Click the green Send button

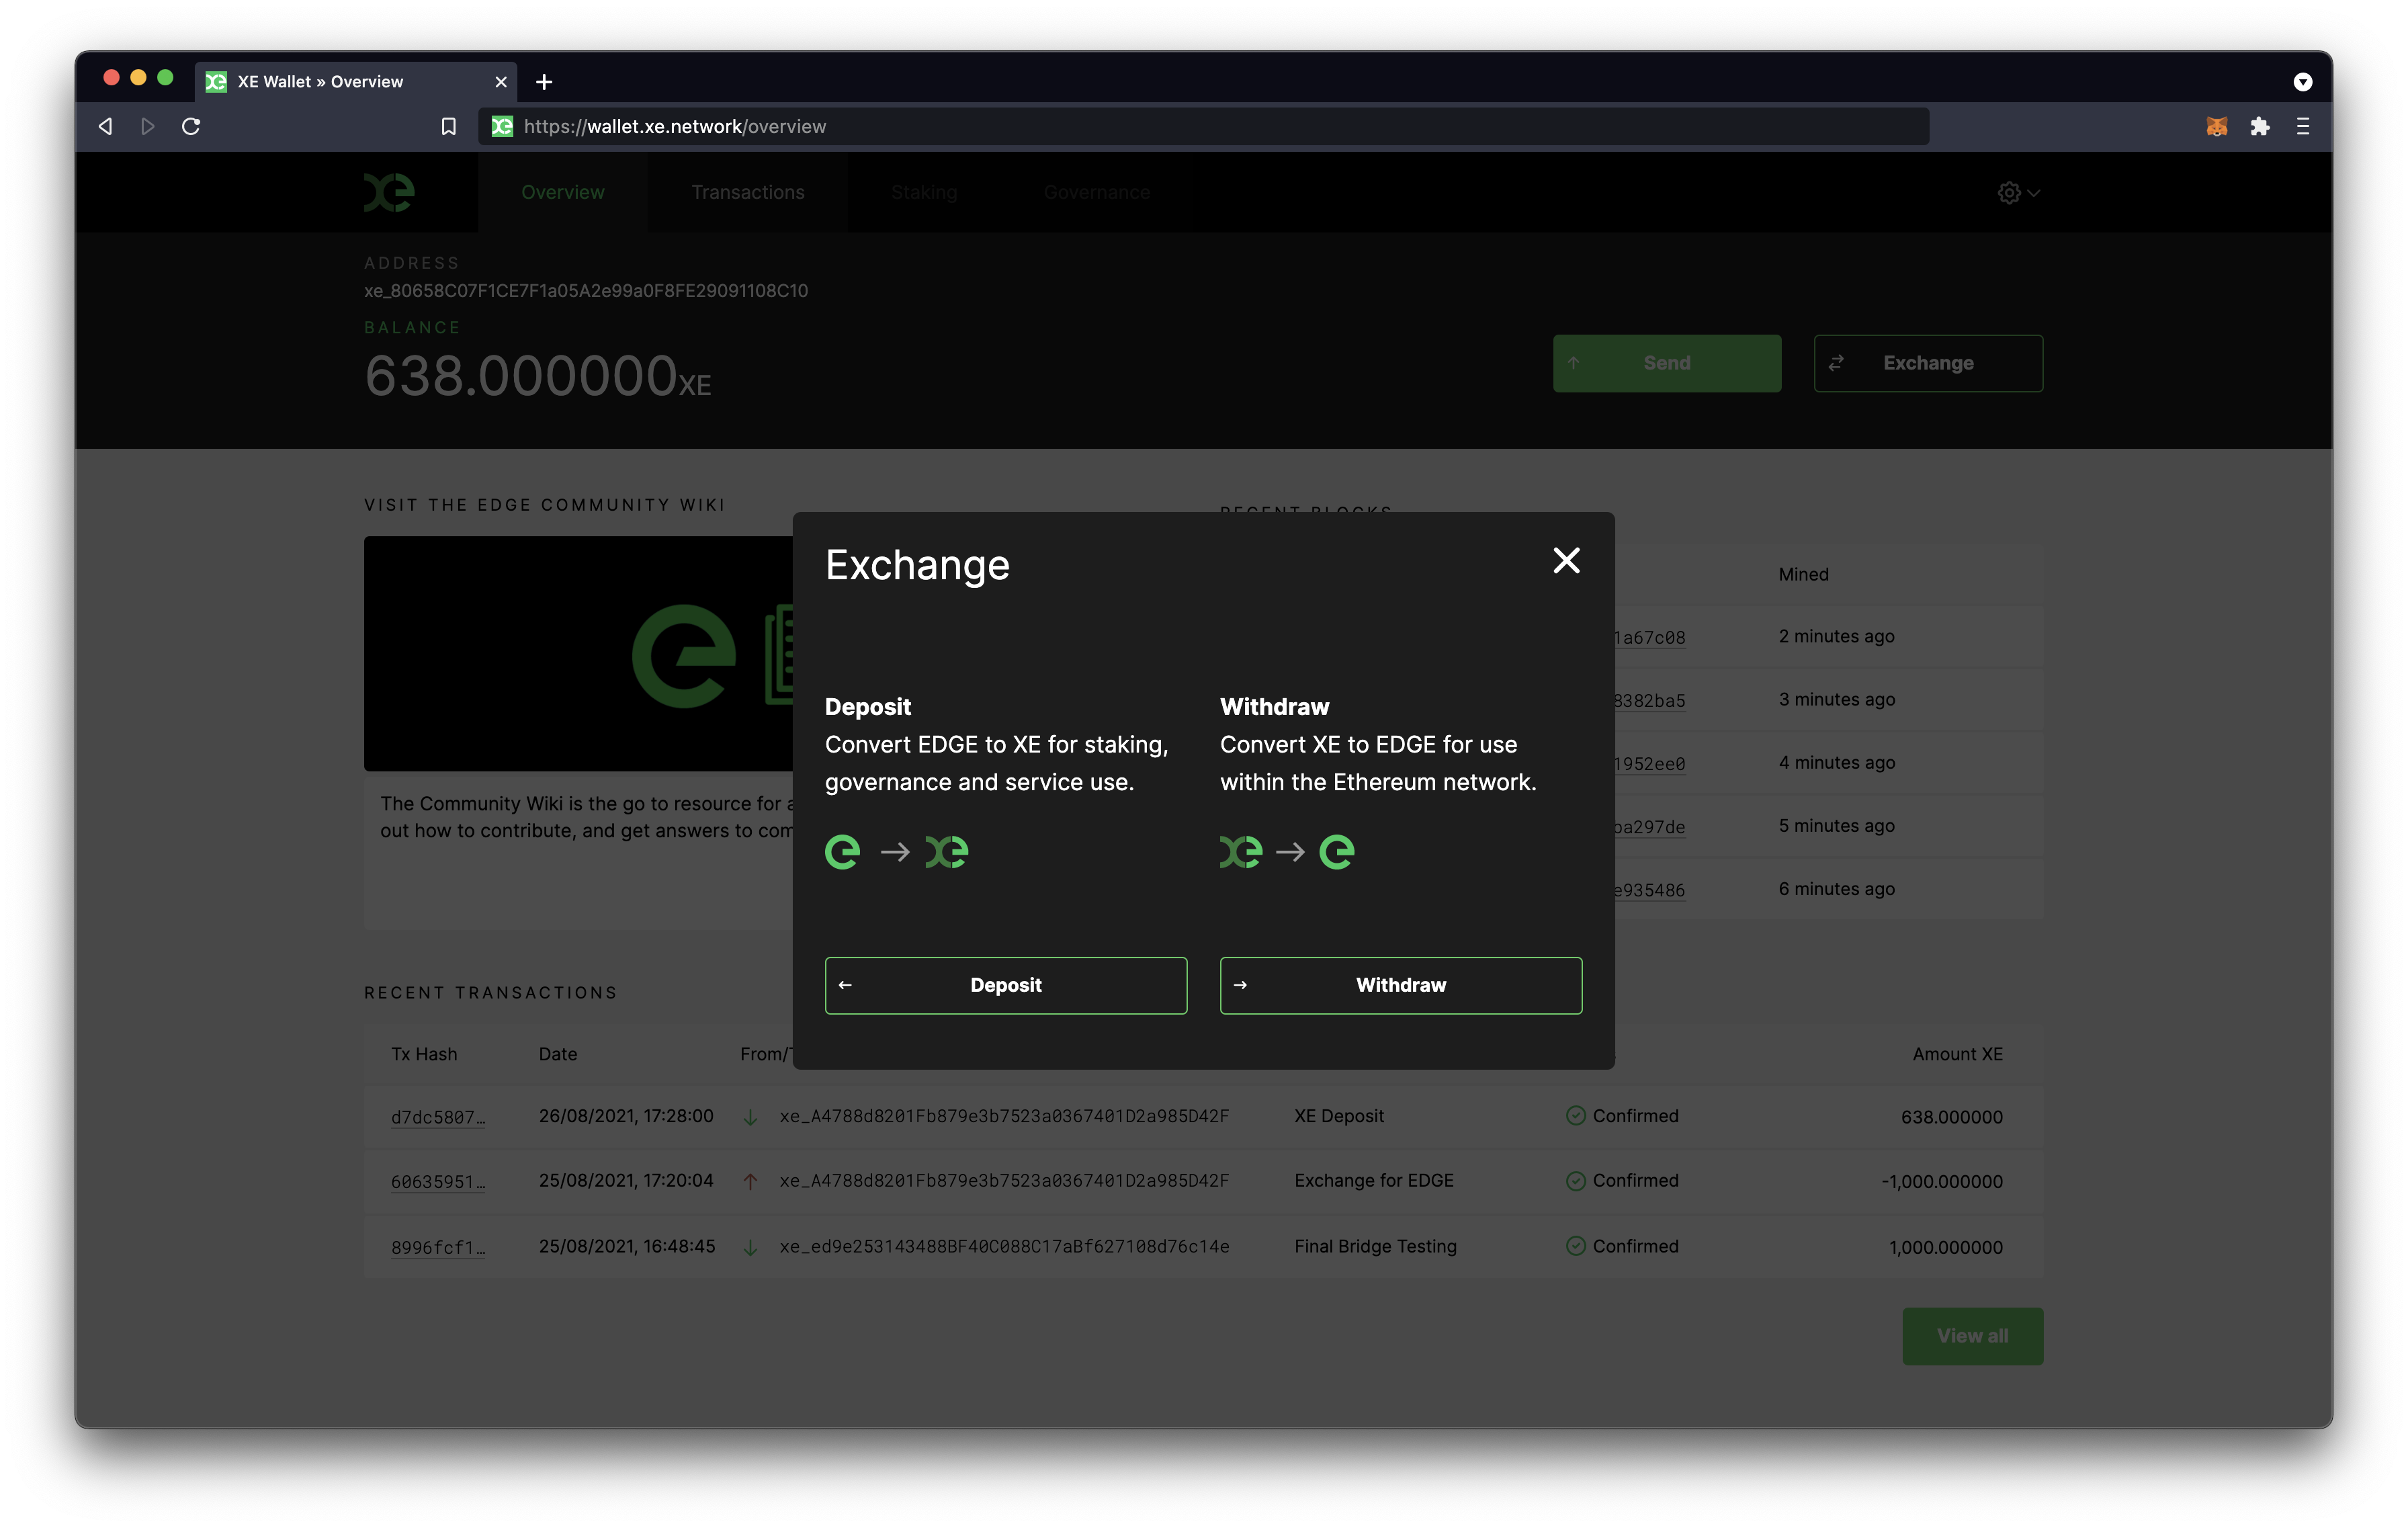(1666, 363)
